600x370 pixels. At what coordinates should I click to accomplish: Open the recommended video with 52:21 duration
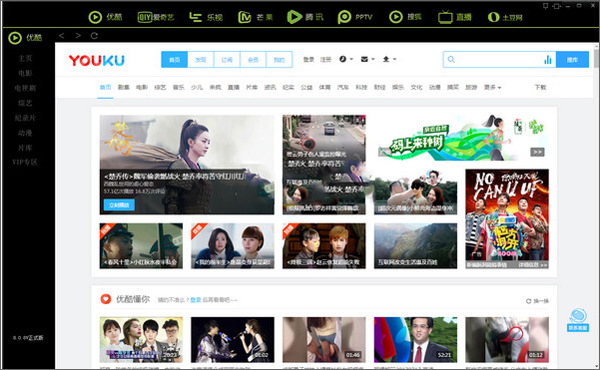click(416, 339)
